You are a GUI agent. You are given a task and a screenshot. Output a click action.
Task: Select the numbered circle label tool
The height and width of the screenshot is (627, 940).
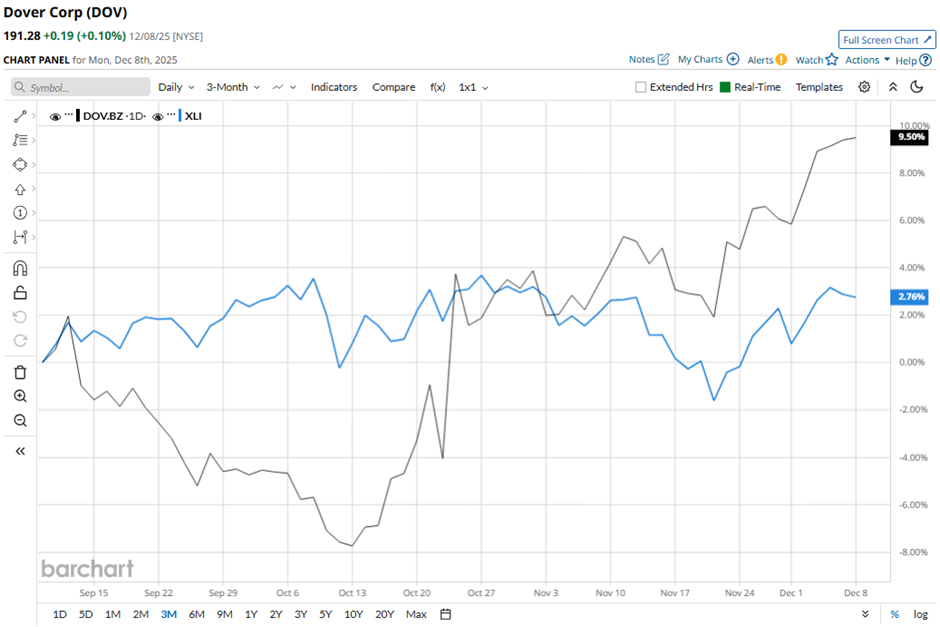20,213
